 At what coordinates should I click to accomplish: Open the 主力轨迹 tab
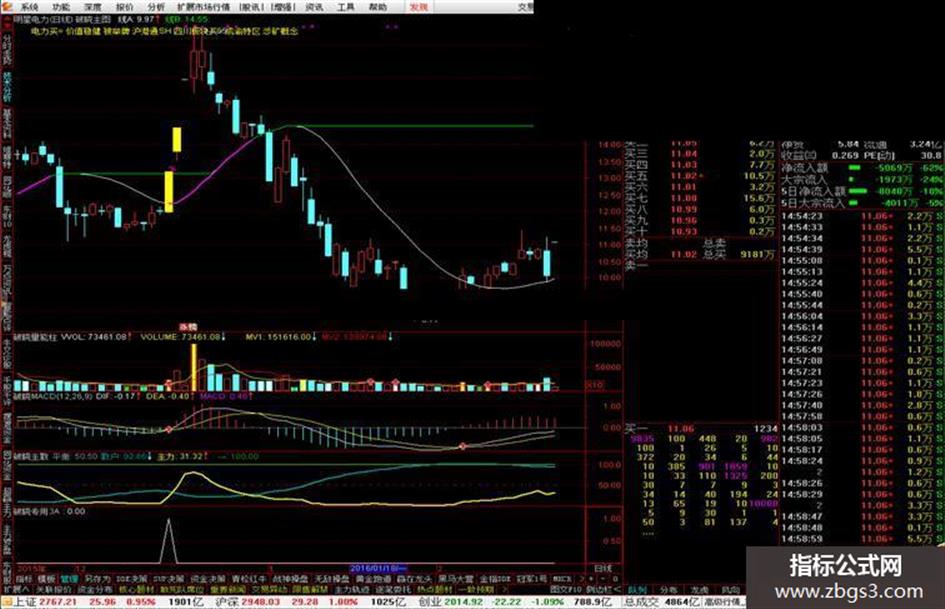pyautogui.click(x=352, y=588)
